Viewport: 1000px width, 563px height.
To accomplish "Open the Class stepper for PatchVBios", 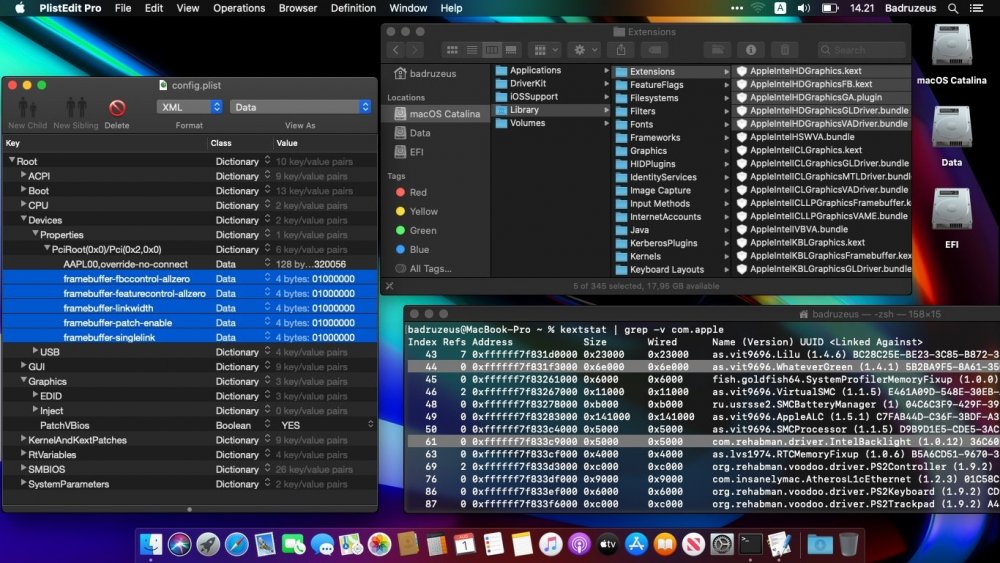I will click(267, 425).
